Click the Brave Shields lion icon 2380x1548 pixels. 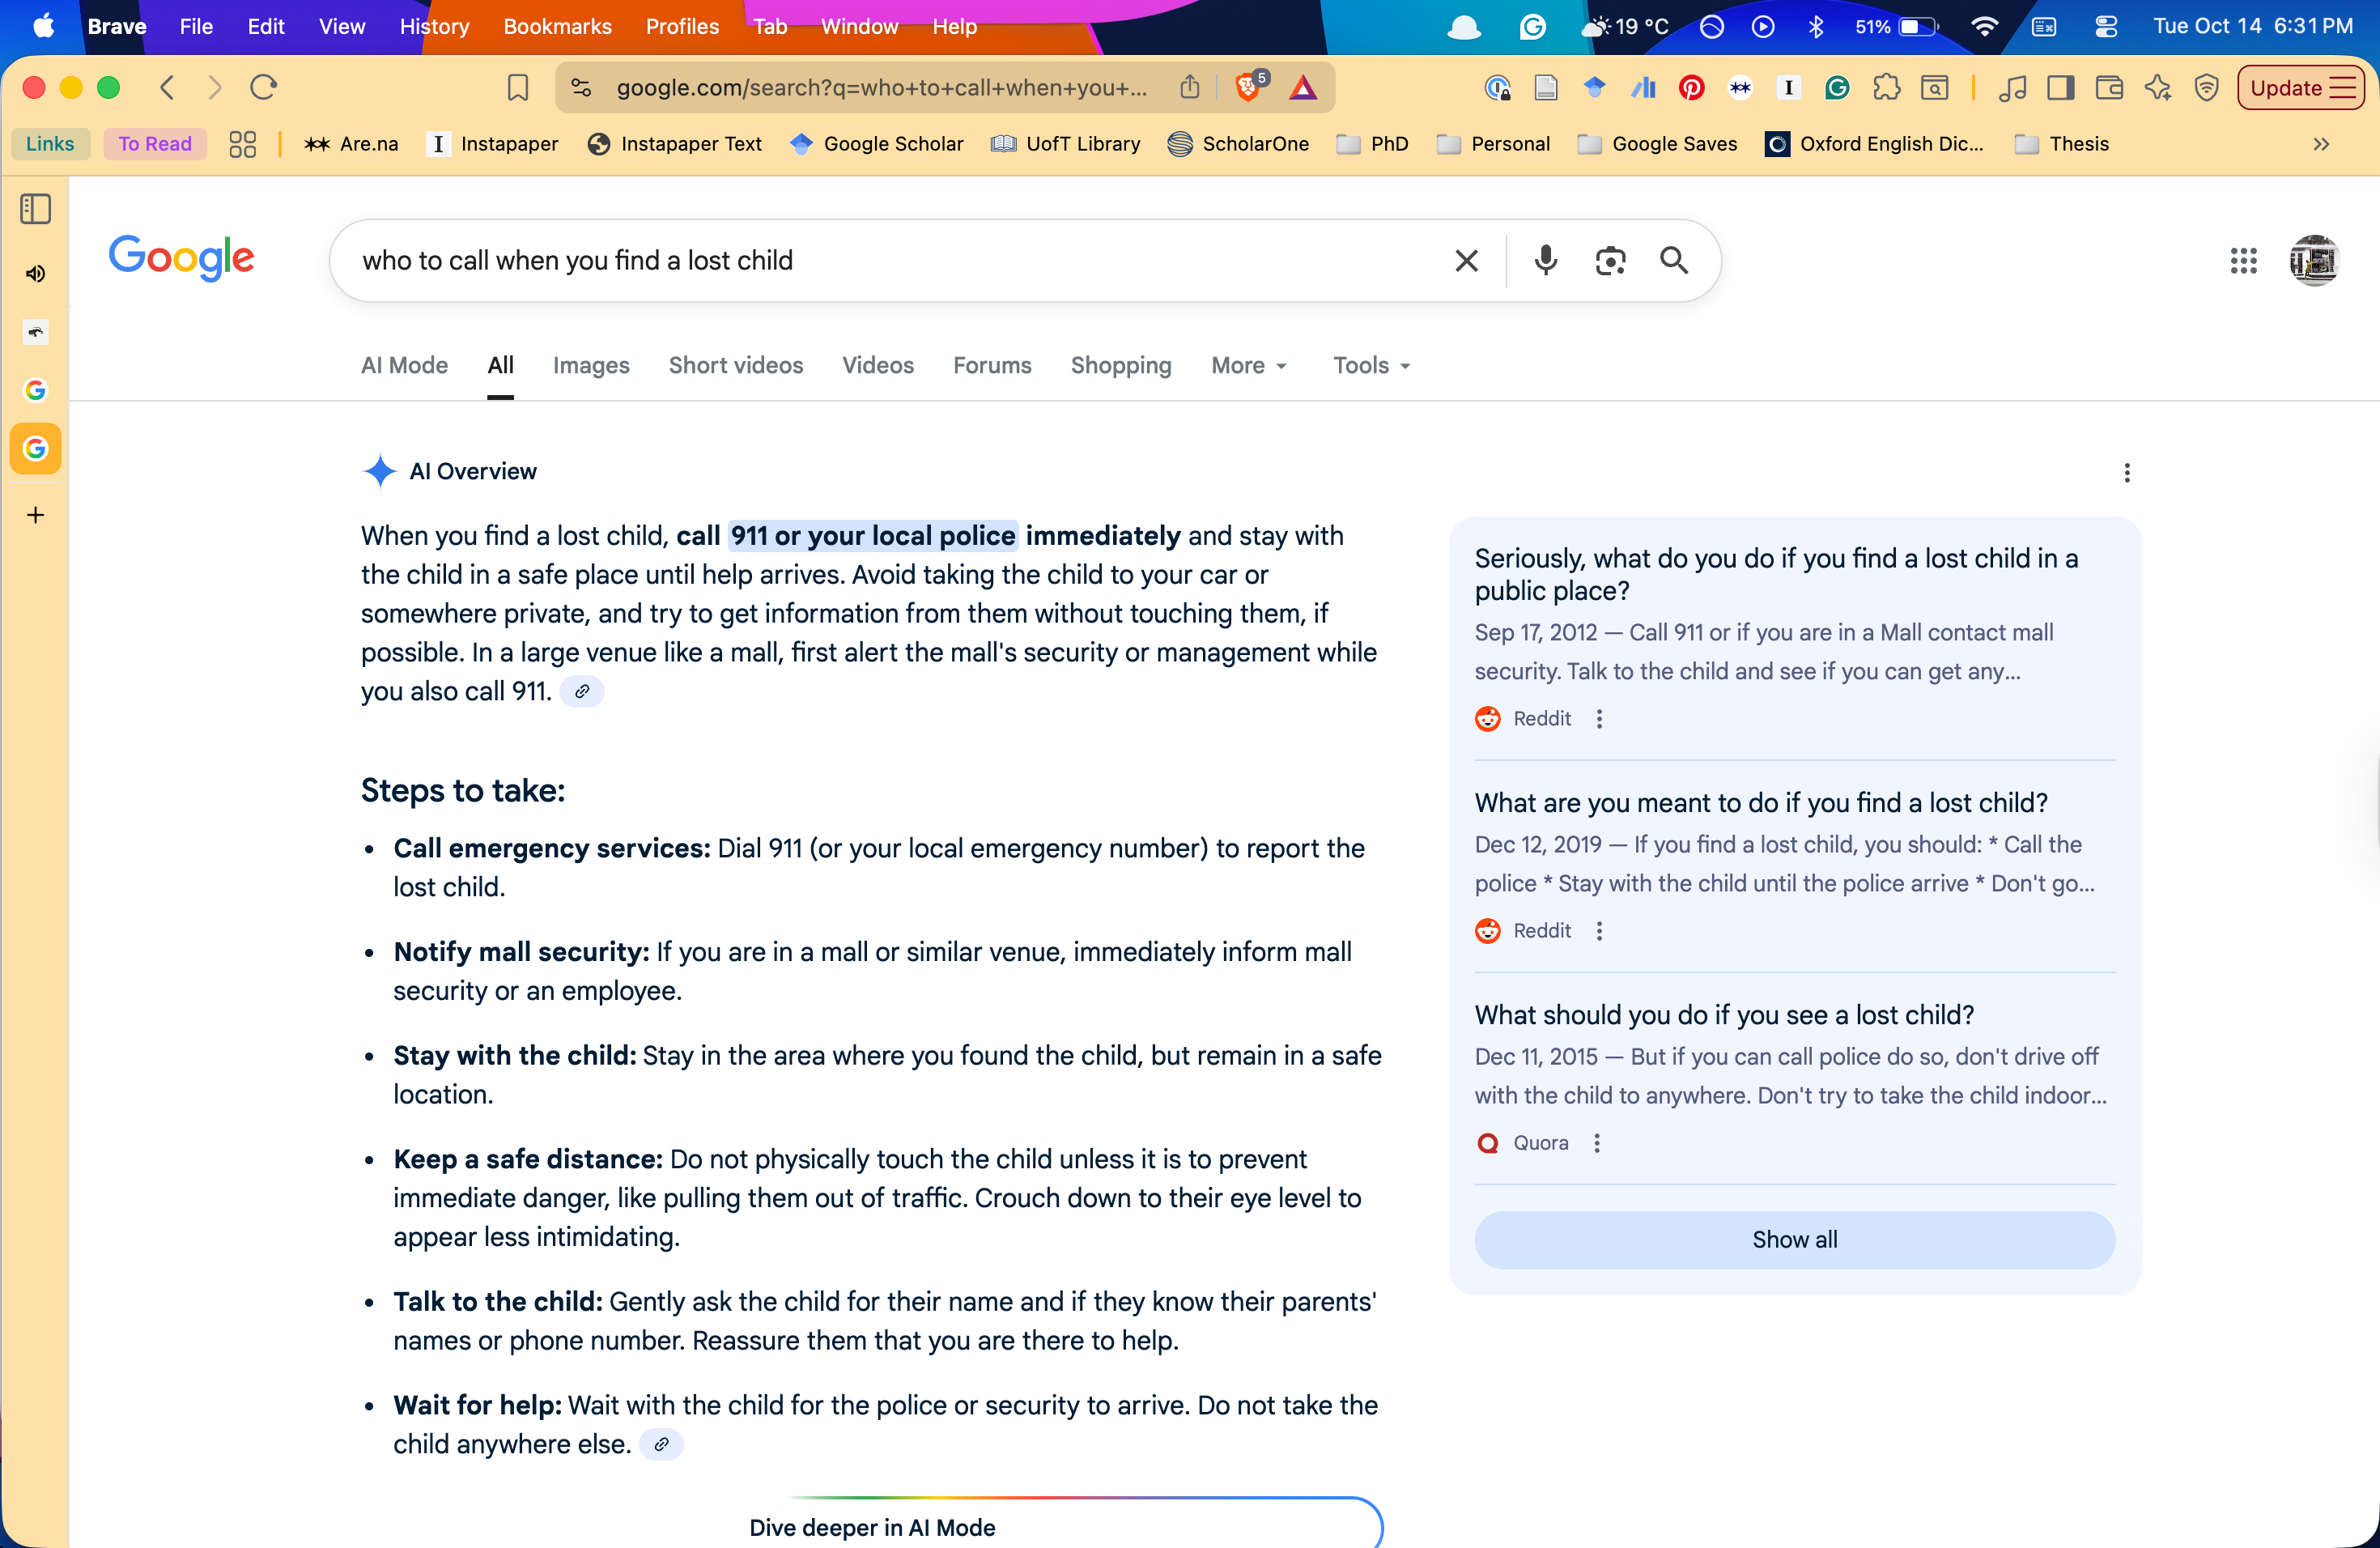point(1247,88)
